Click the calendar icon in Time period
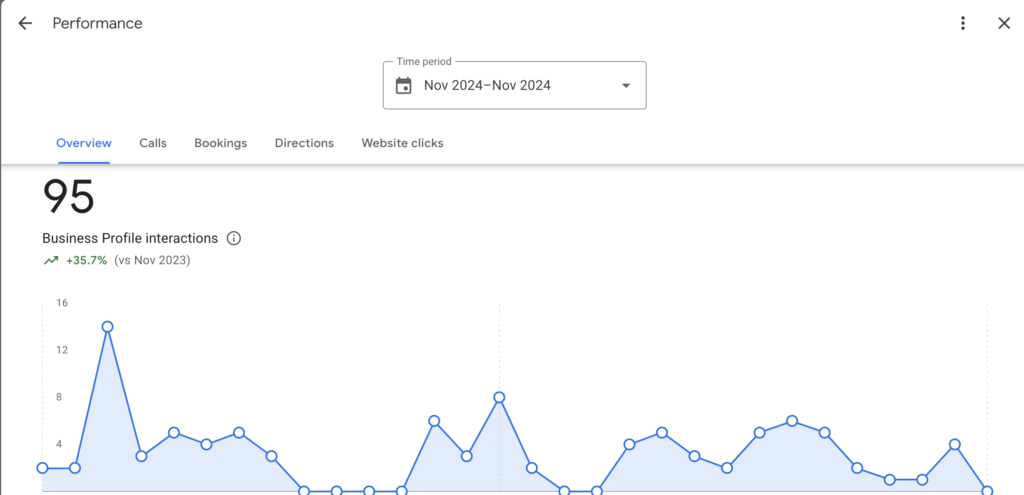This screenshot has height=495, width=1024. tap(404, 86)
